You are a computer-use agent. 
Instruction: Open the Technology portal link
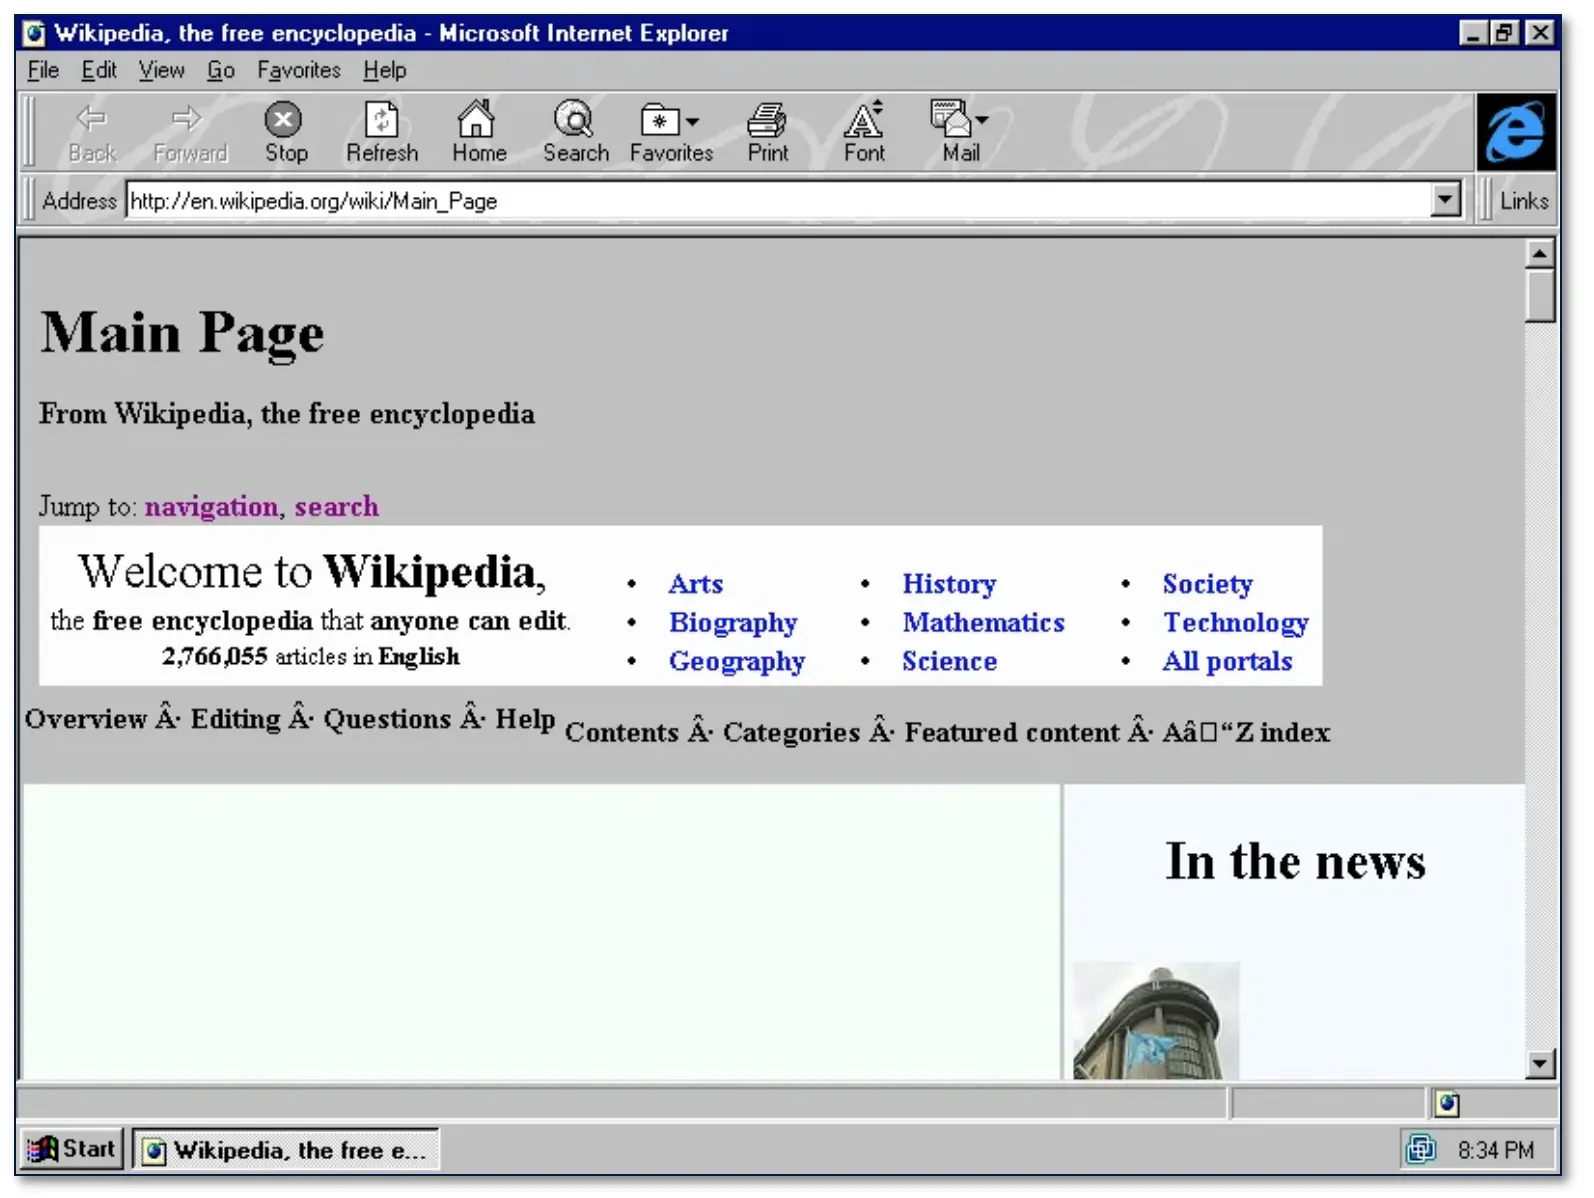click(x=1235, y=623)
